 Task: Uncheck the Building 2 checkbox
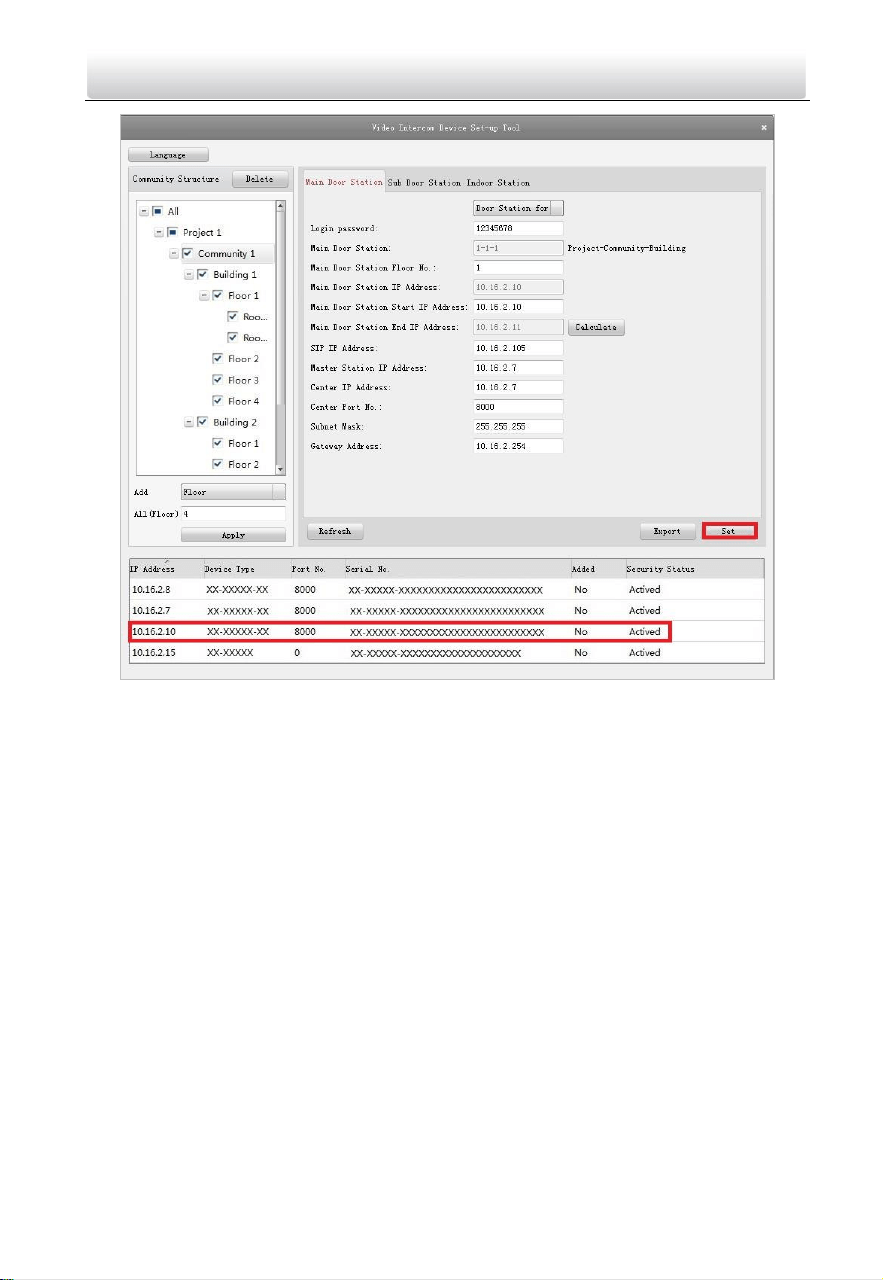(202, 422)
